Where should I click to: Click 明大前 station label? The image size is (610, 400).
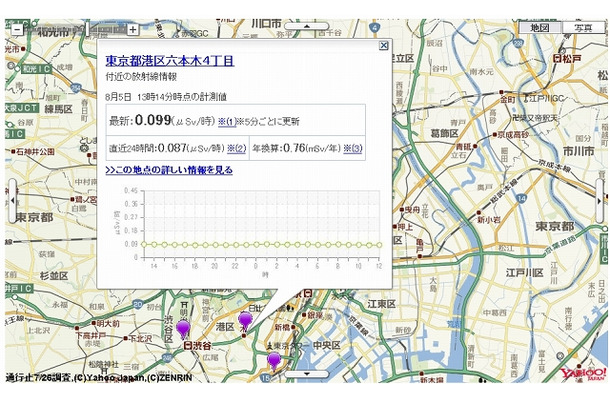pyautogui.click(x=108, y=323)
